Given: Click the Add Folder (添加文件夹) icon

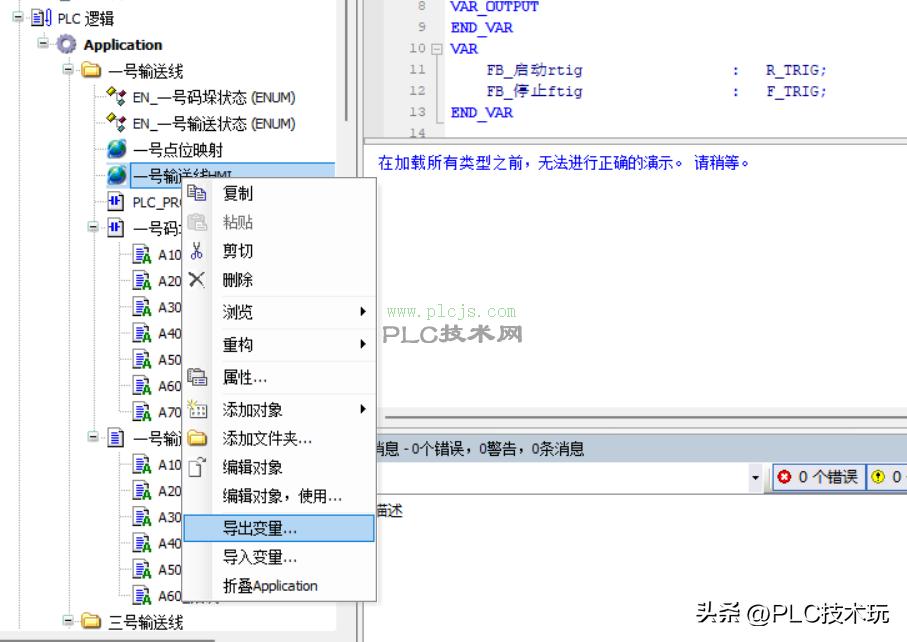Looking at the screenshot, I should click(197, 438).
